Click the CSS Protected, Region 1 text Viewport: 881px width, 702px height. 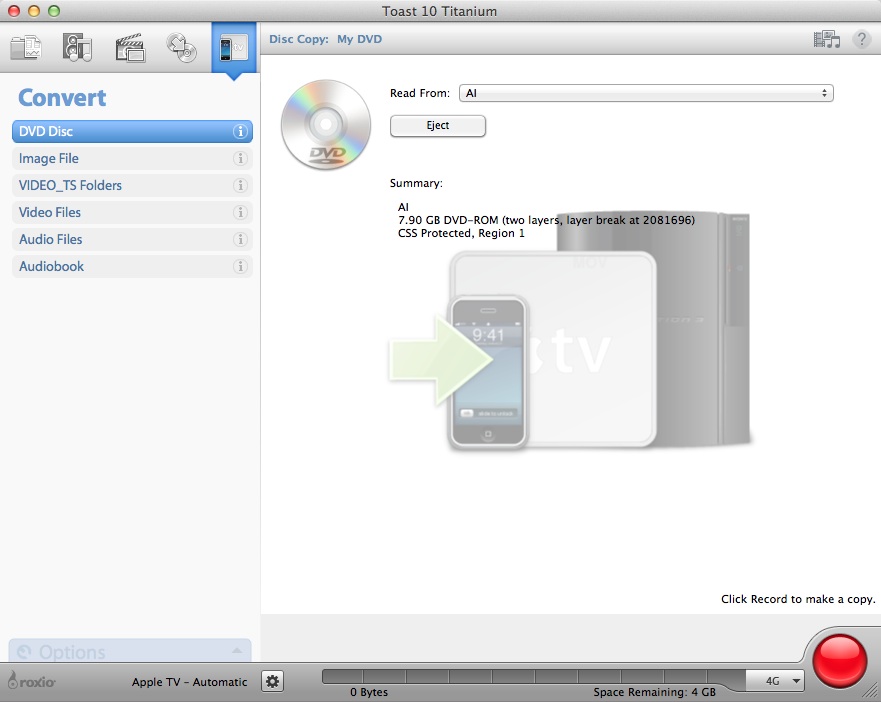point(461,233)
